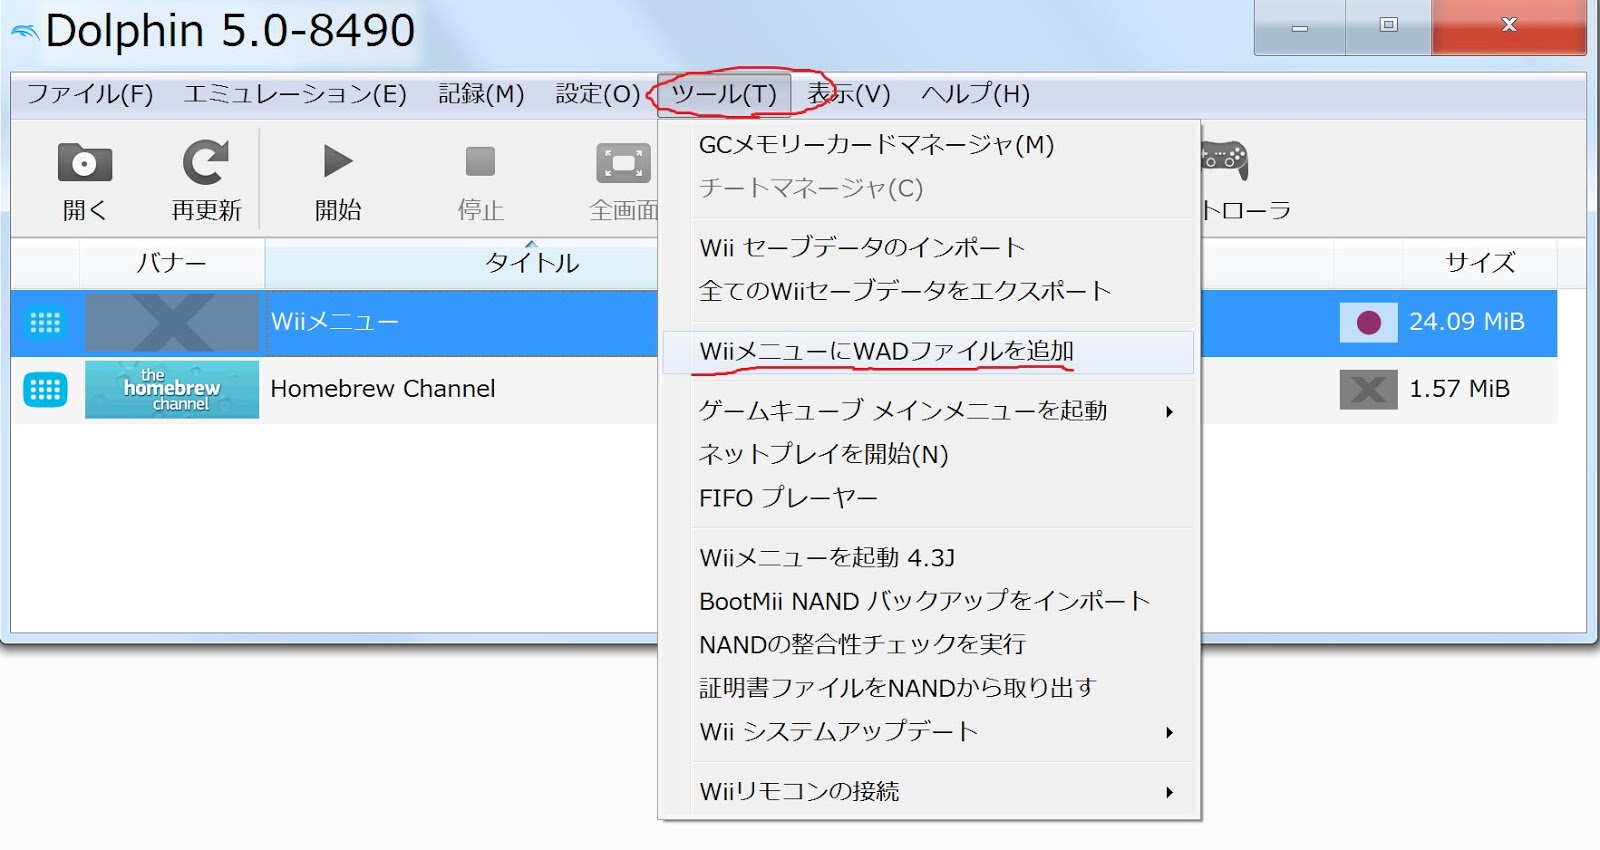The height and width of the screenshot is (850, 1600).
Task: Sort by バナー column header
Action: (x=172, y=263)
